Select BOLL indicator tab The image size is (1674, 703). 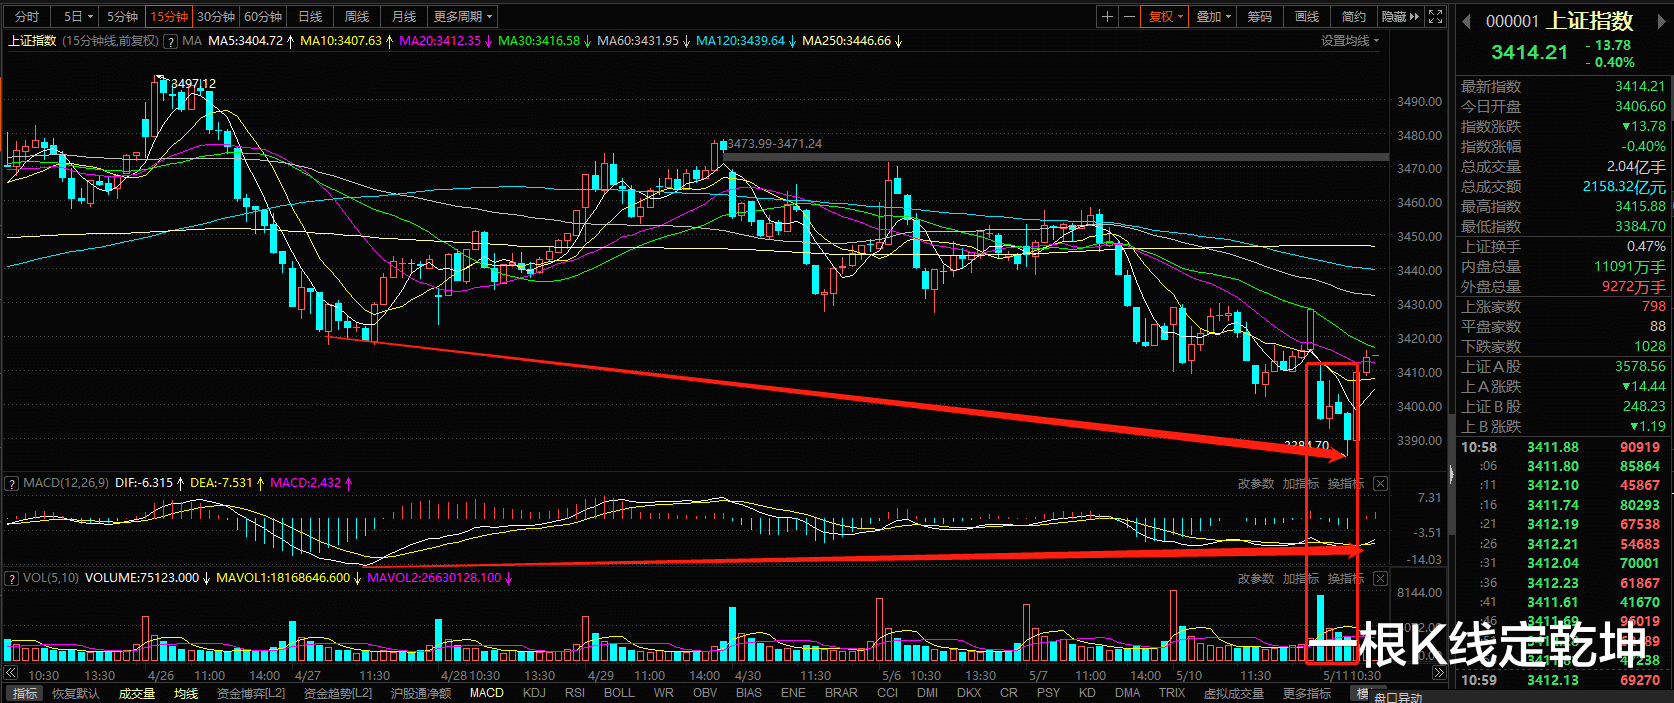(619, 693)
